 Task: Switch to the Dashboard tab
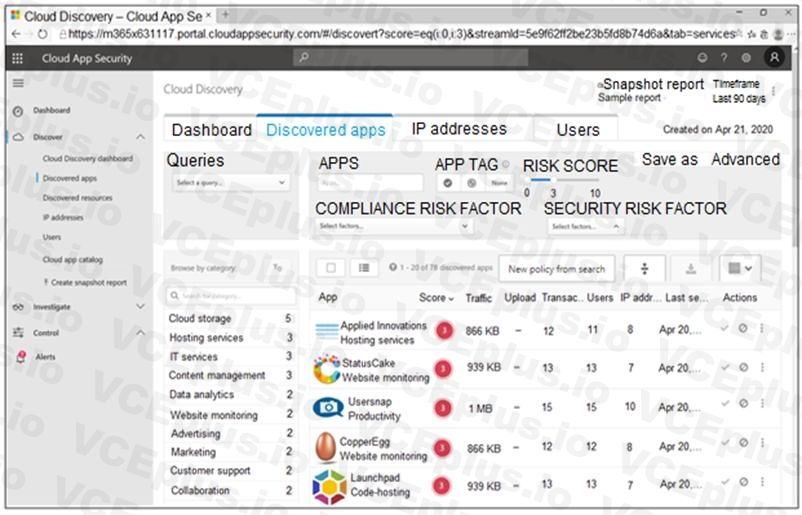click(211, 130)
